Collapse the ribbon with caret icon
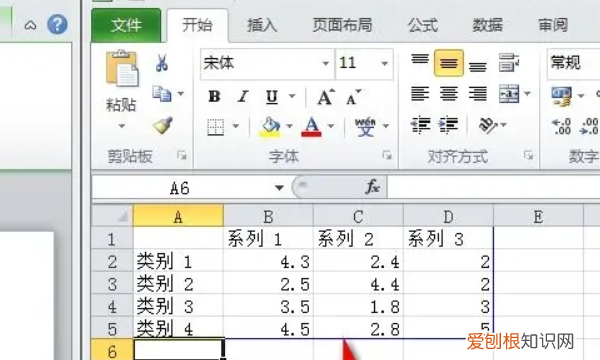 30,25
